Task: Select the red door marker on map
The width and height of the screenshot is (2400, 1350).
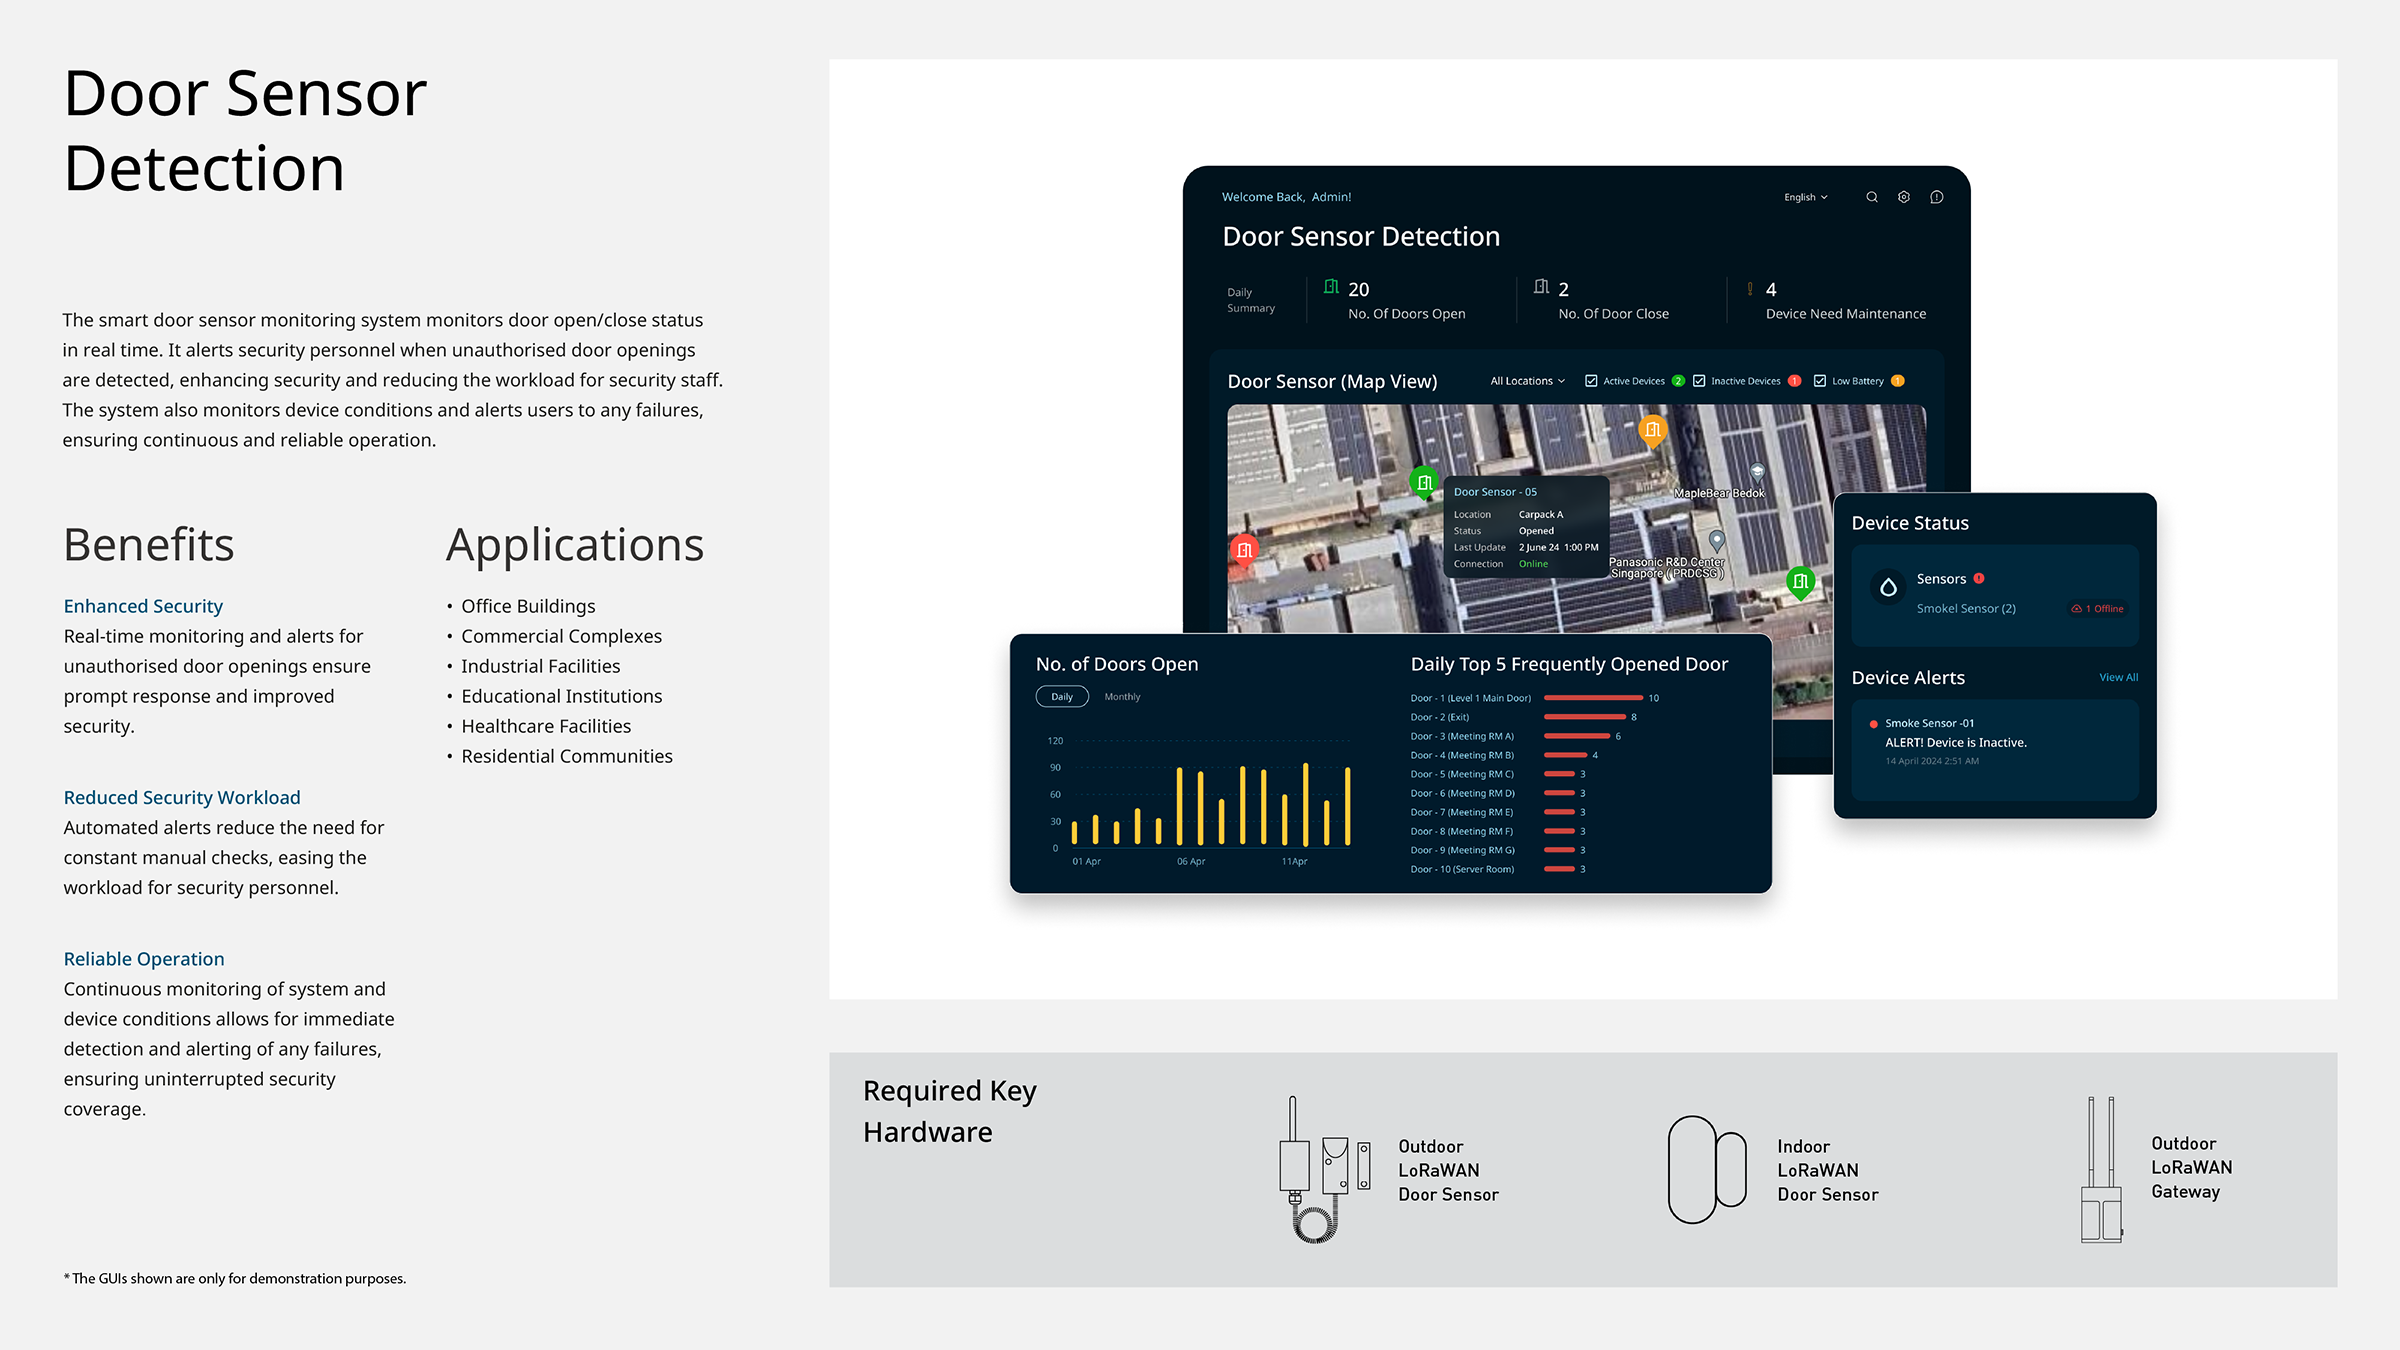Action: coord(1245,549)
